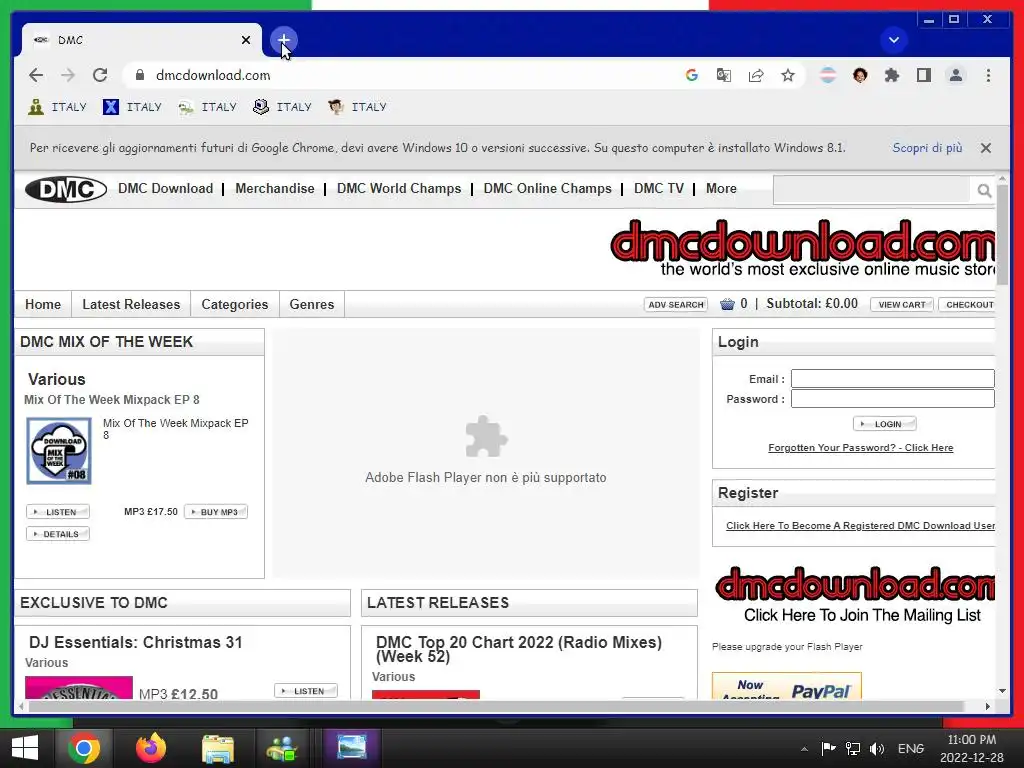Click Mix Of The Week cover thumbnail
This screenshot has width=1024, height=768.
pyautogui.click(x=59, y=451)
